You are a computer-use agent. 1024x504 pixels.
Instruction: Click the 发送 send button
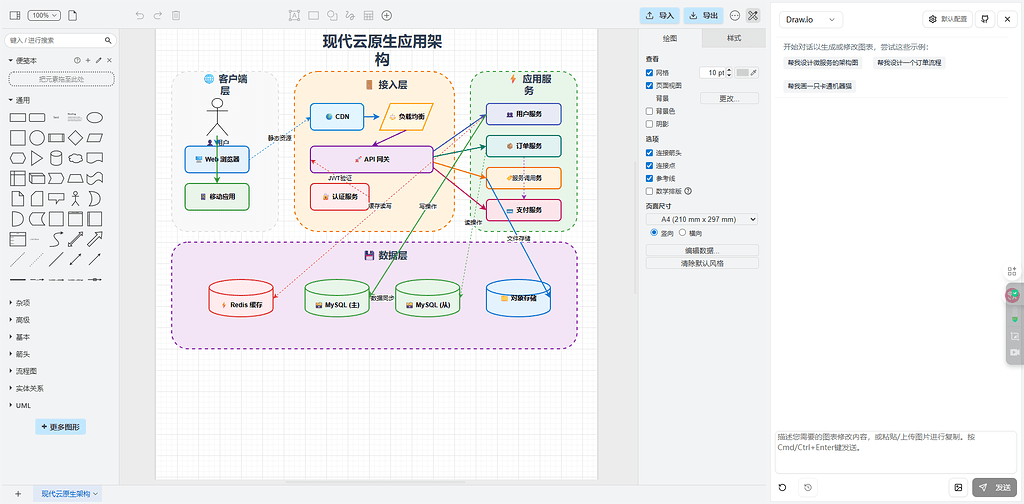(x=995, y=487)
